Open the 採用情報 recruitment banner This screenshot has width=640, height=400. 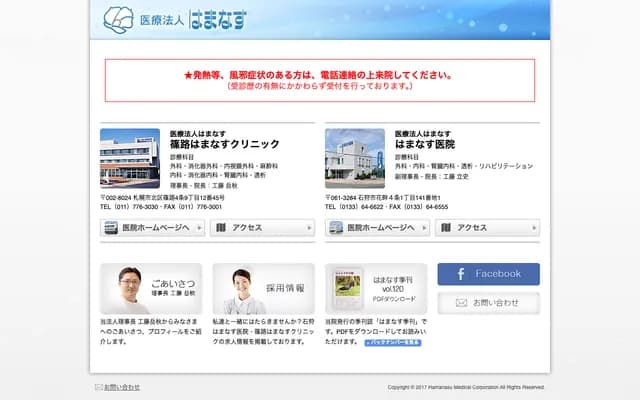[x=263, y=288]
